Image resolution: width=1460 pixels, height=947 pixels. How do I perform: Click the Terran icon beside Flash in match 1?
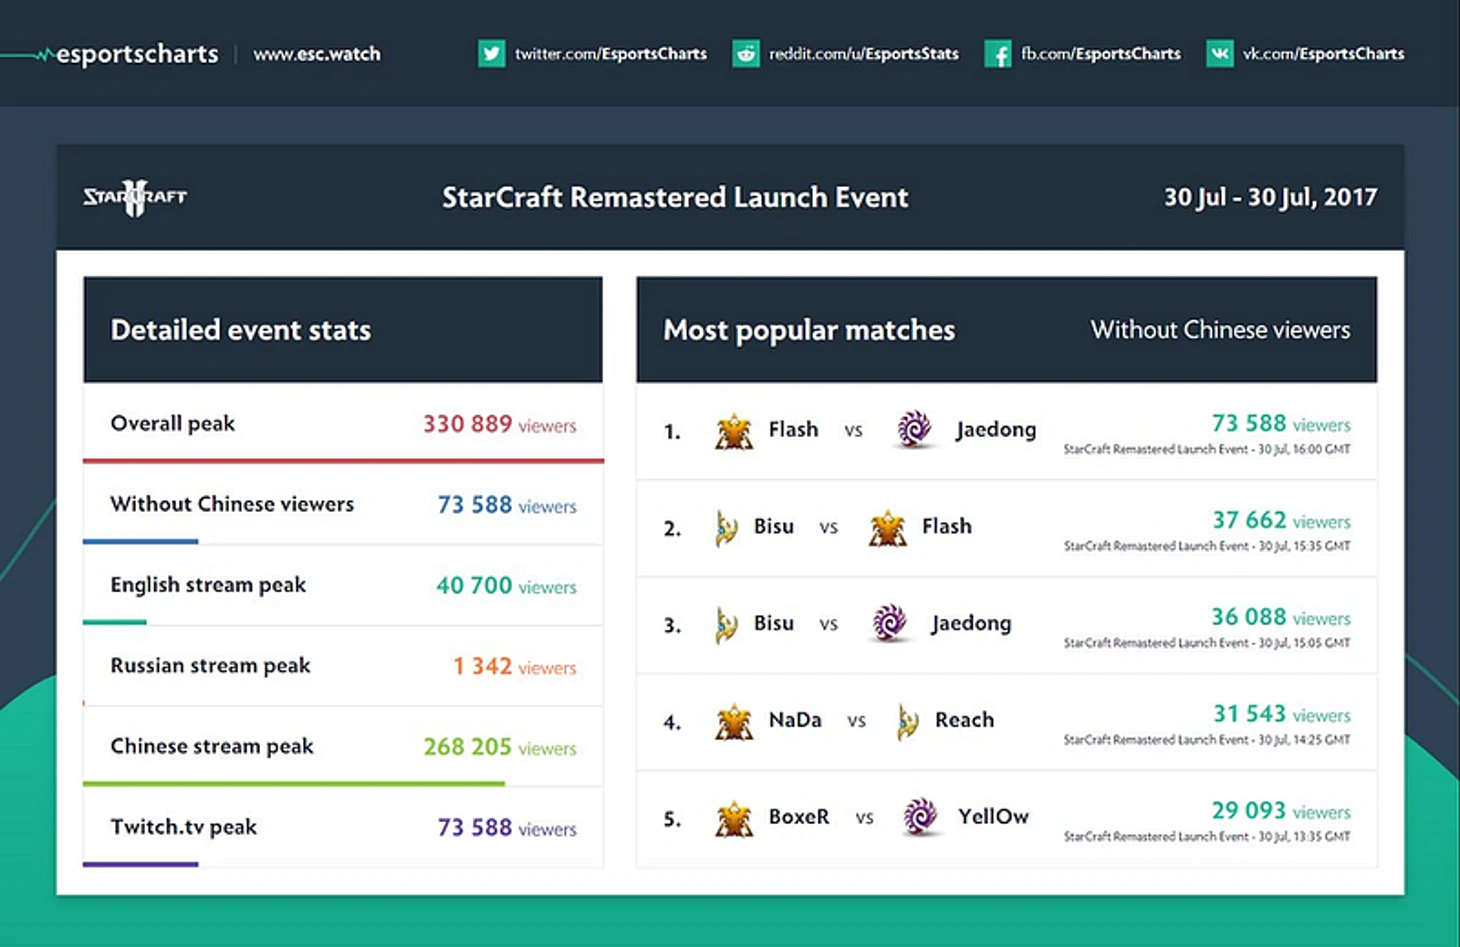click(734, 431)
